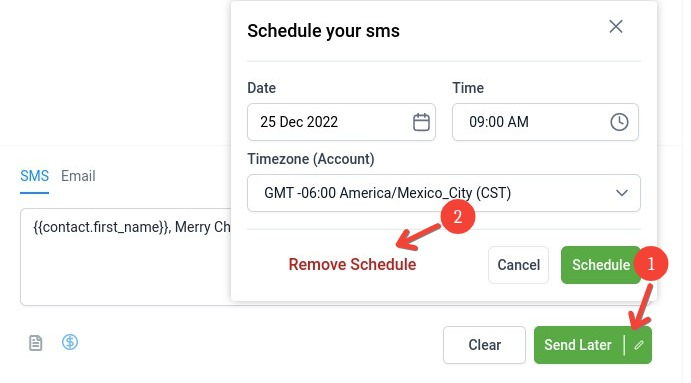Switch to the Email tab

[78, 176]
